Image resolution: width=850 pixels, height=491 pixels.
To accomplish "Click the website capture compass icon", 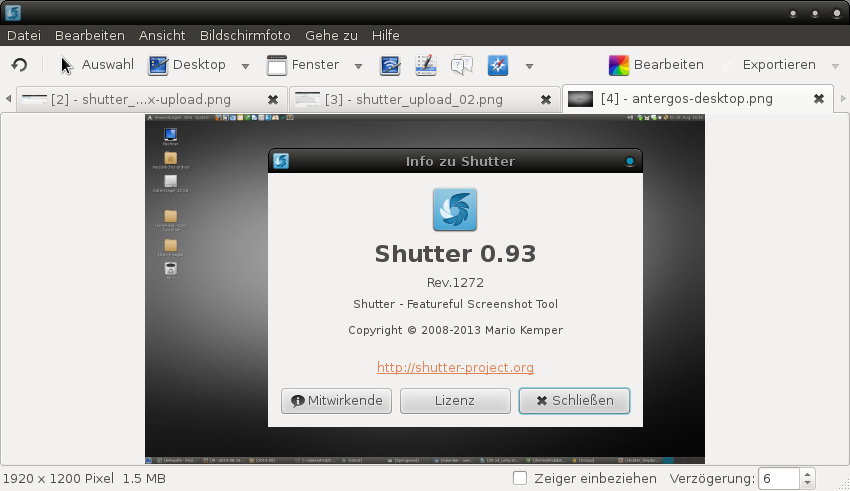I will (x=498, y=65).
